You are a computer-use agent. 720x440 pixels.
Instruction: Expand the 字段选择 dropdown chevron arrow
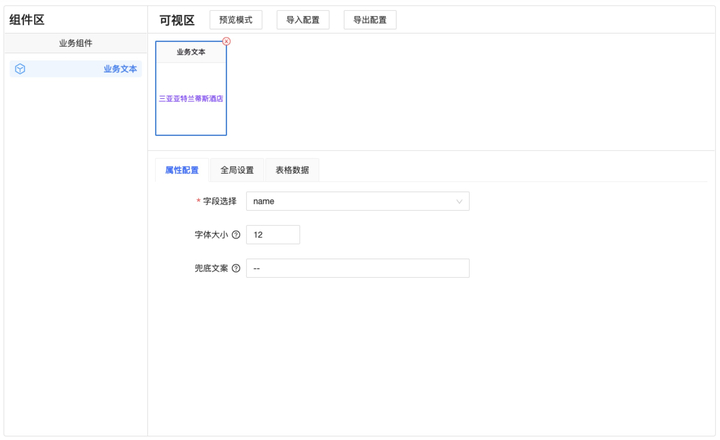[x=459, y=202]
